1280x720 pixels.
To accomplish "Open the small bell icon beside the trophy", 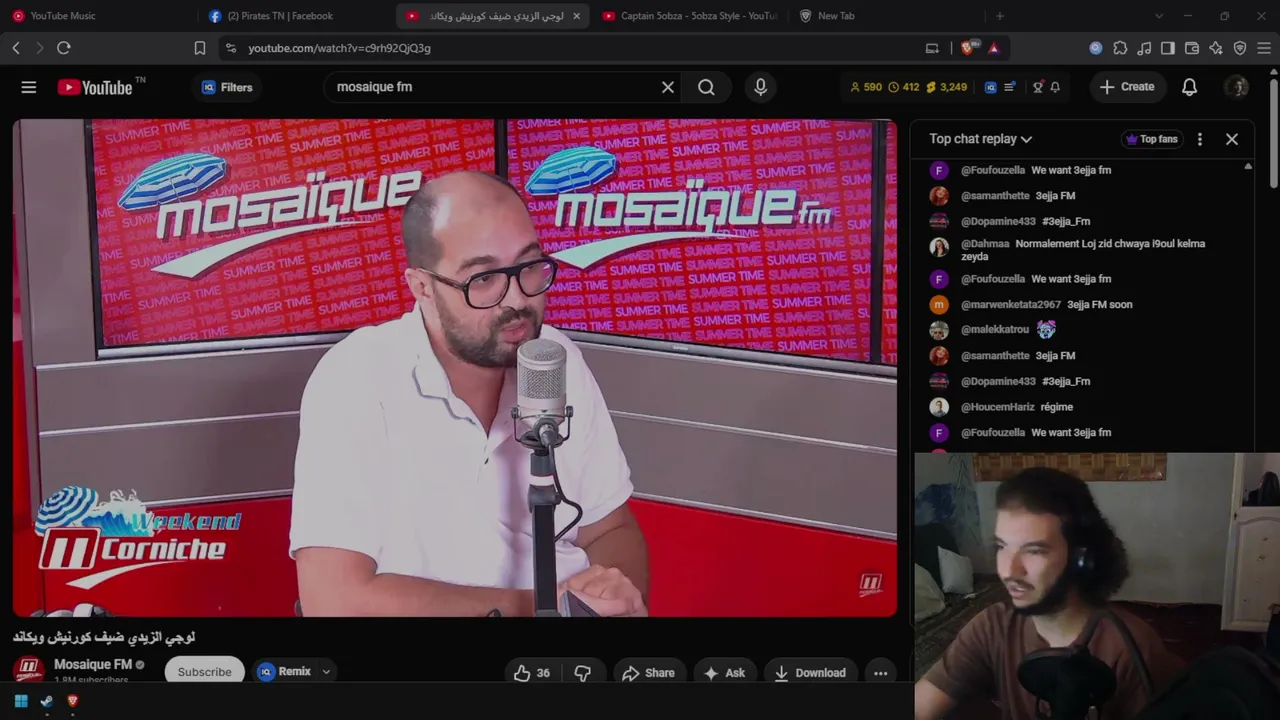I will pos(1055,87).
